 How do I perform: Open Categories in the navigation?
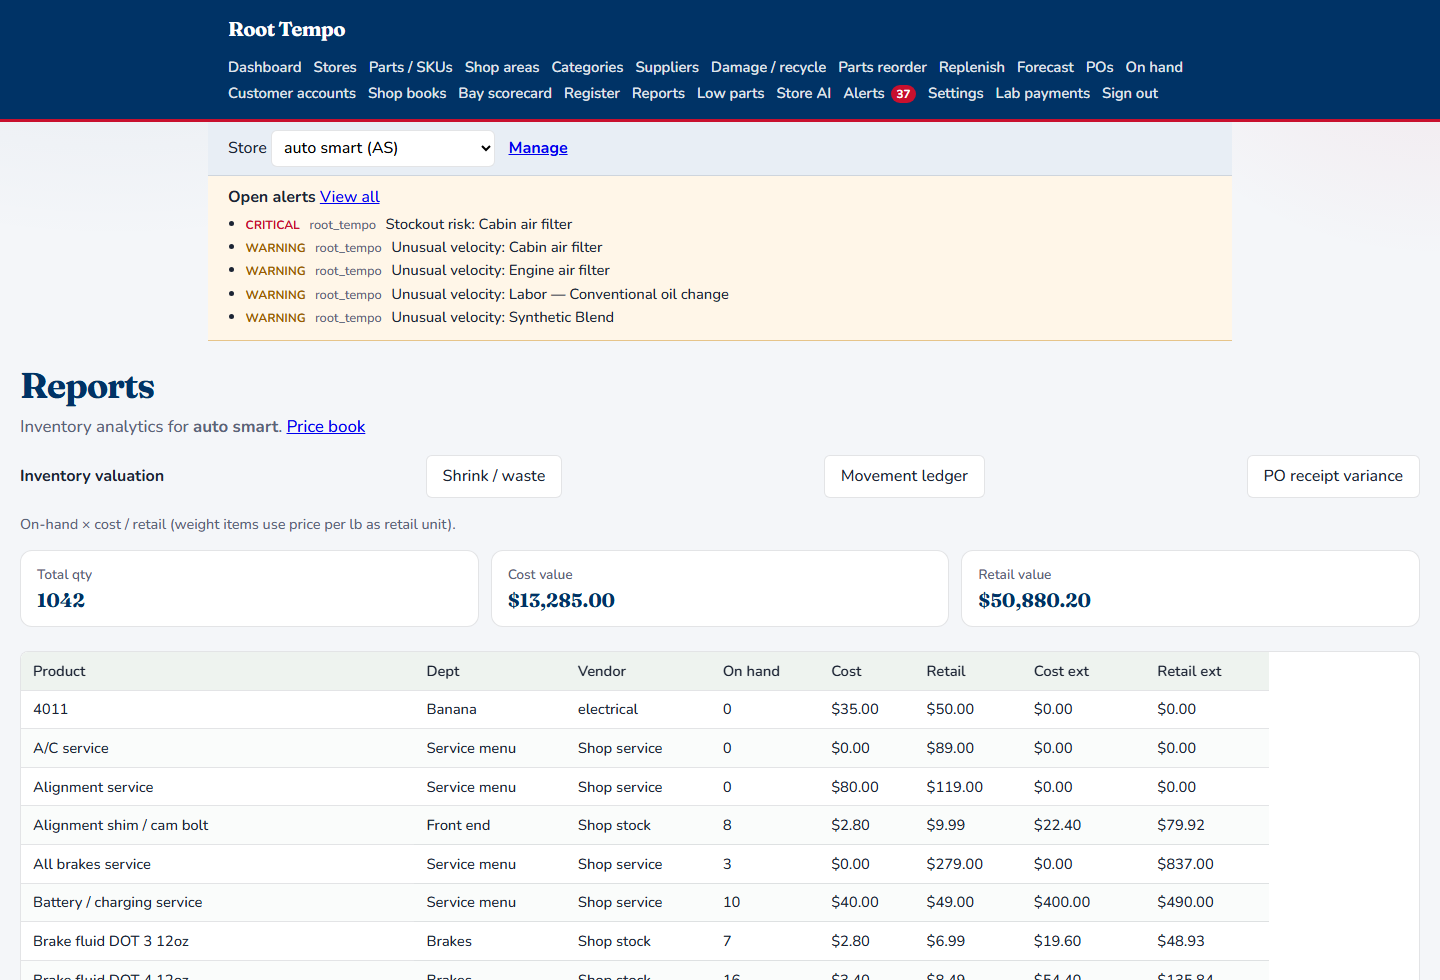587,67
